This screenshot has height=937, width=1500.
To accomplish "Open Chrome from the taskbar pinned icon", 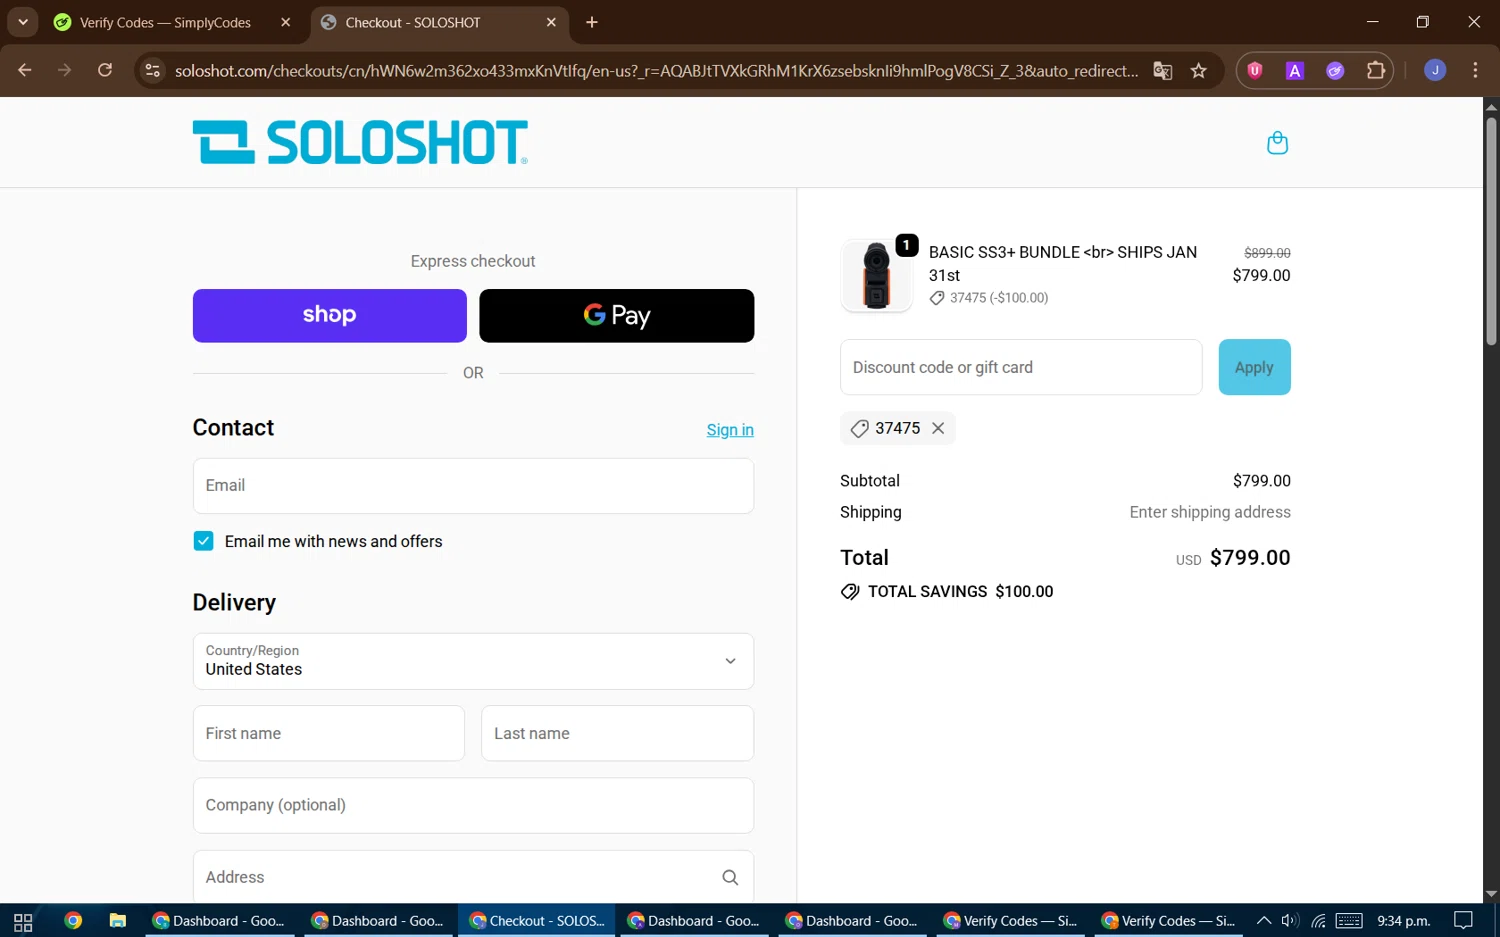I will coord(72,921).
